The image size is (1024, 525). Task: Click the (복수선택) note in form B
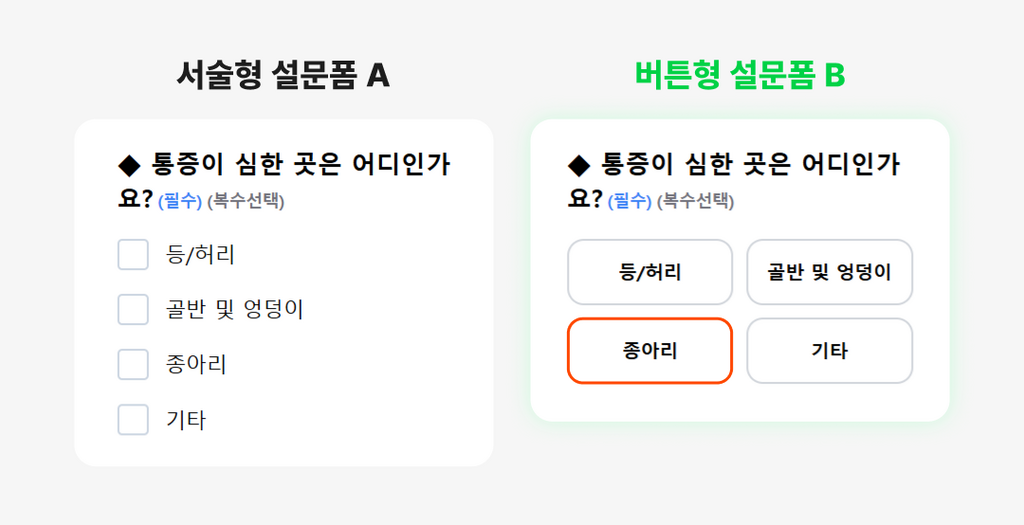pyautogui.click(x=695, y=200)
